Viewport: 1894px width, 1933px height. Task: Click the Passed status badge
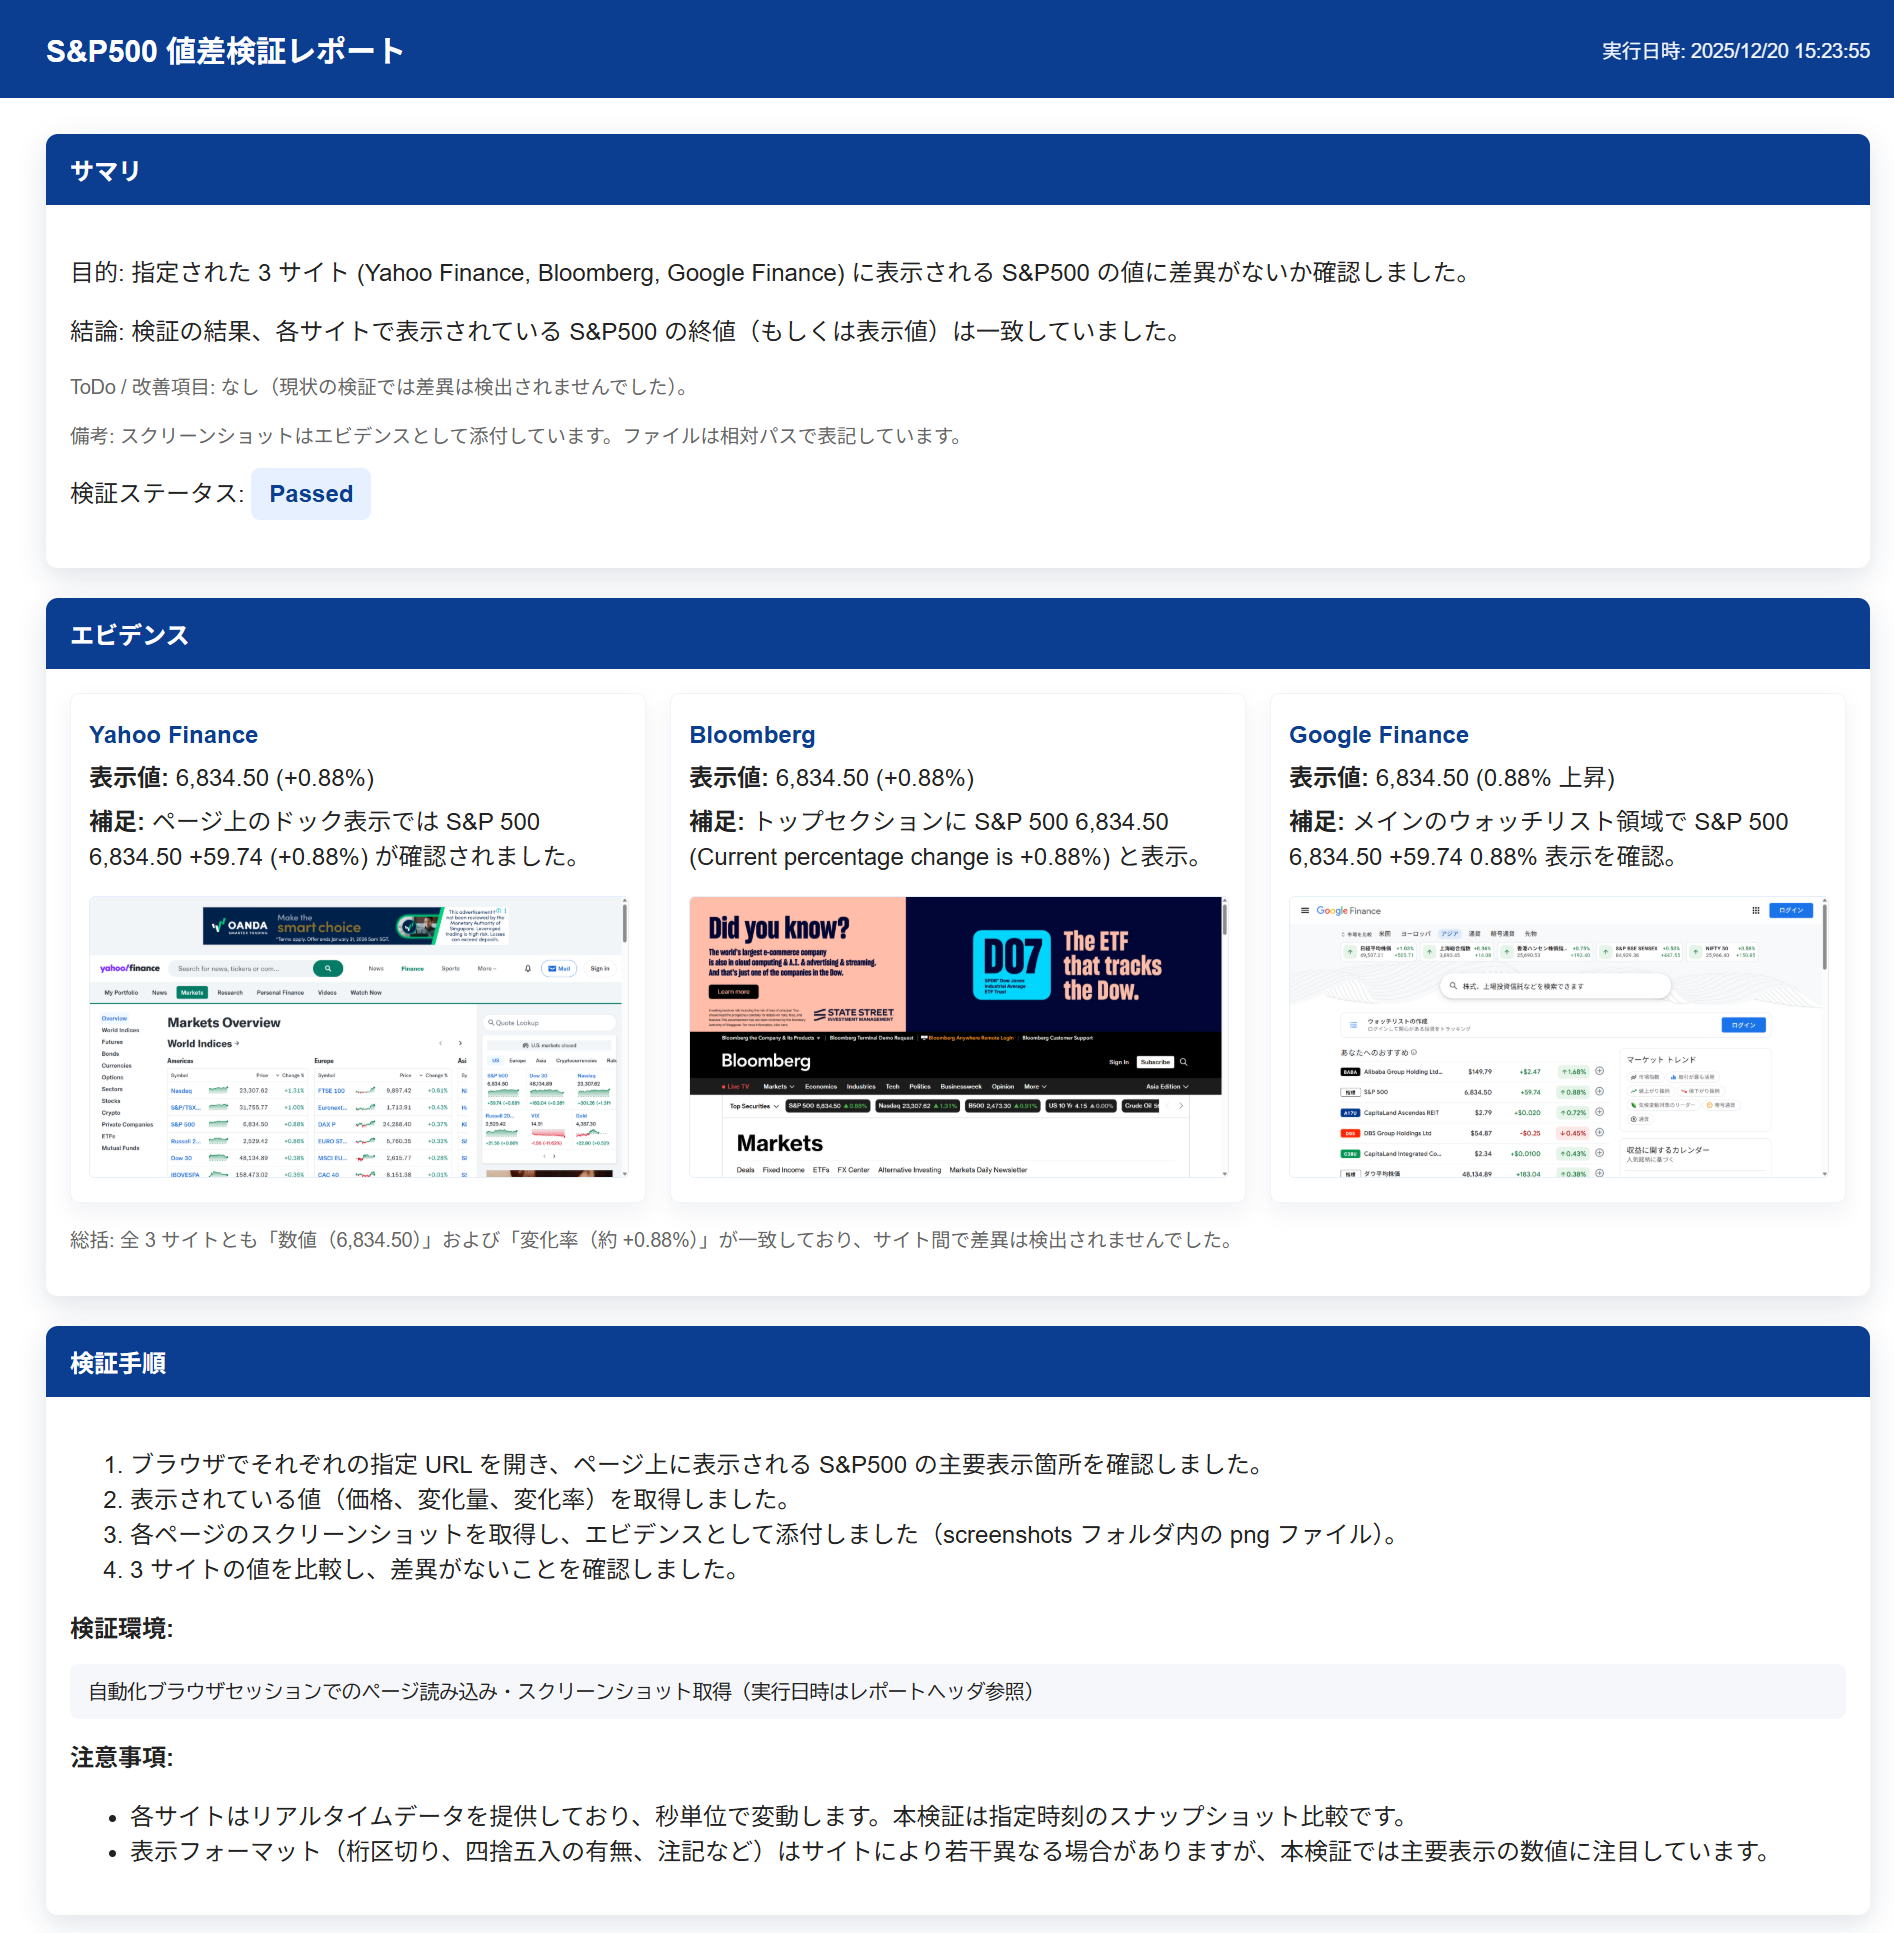(x=311, y=494)
